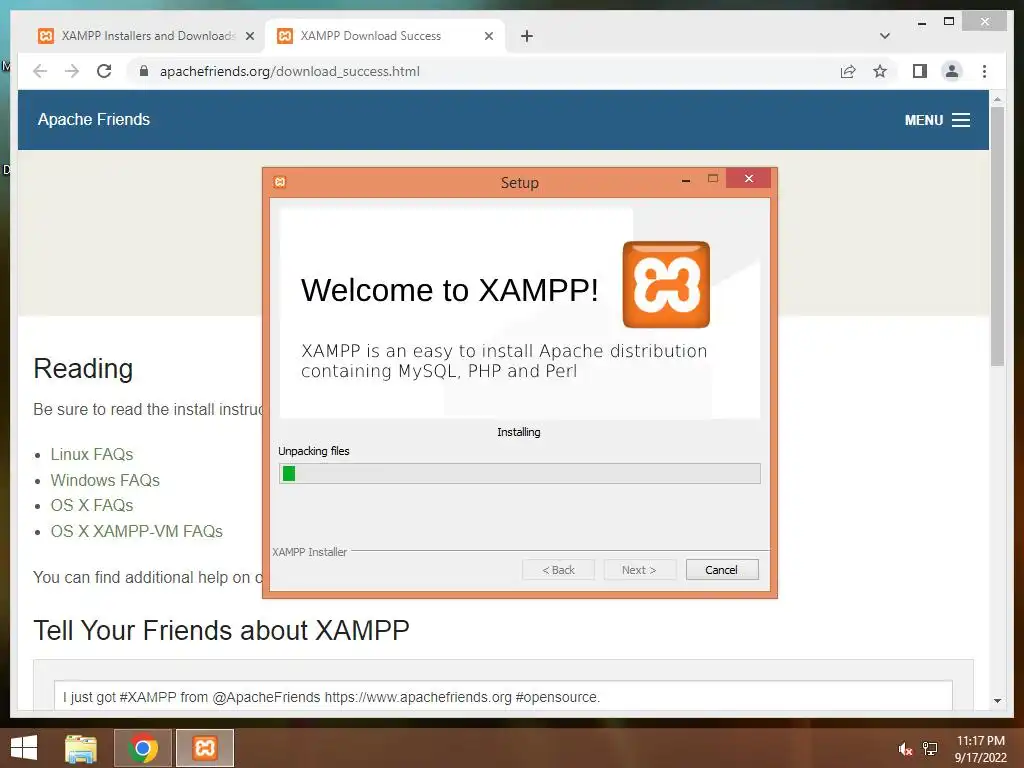Image resolution: width=1024 pixels, height=768 pixels.
Task: Reload the apachefriends page
Action: [x=104, y=71]
